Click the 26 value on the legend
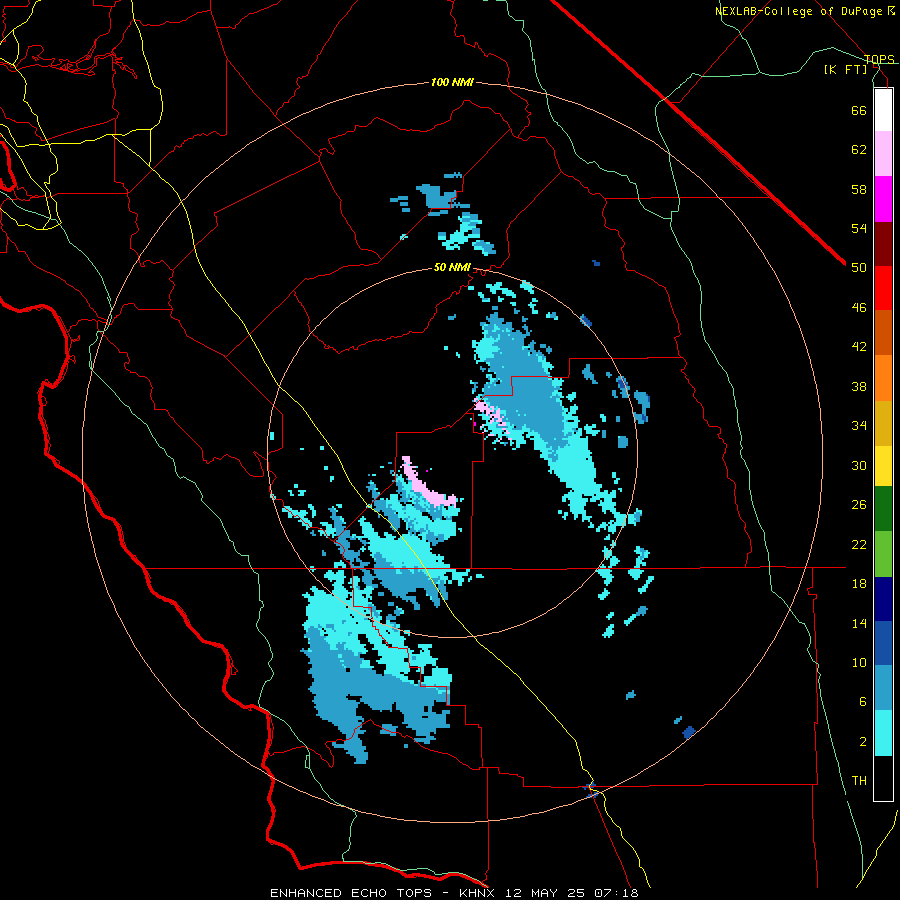The height and width of the screenshot is (900, 900). coord(859,505)
